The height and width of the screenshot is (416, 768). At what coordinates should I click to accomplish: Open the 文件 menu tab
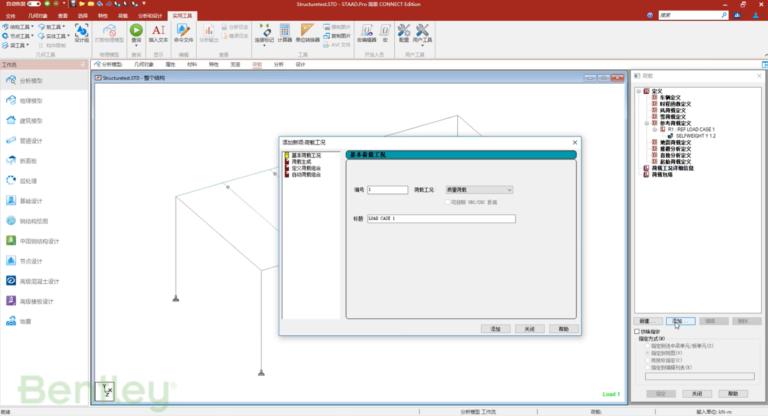pos(10,16)
